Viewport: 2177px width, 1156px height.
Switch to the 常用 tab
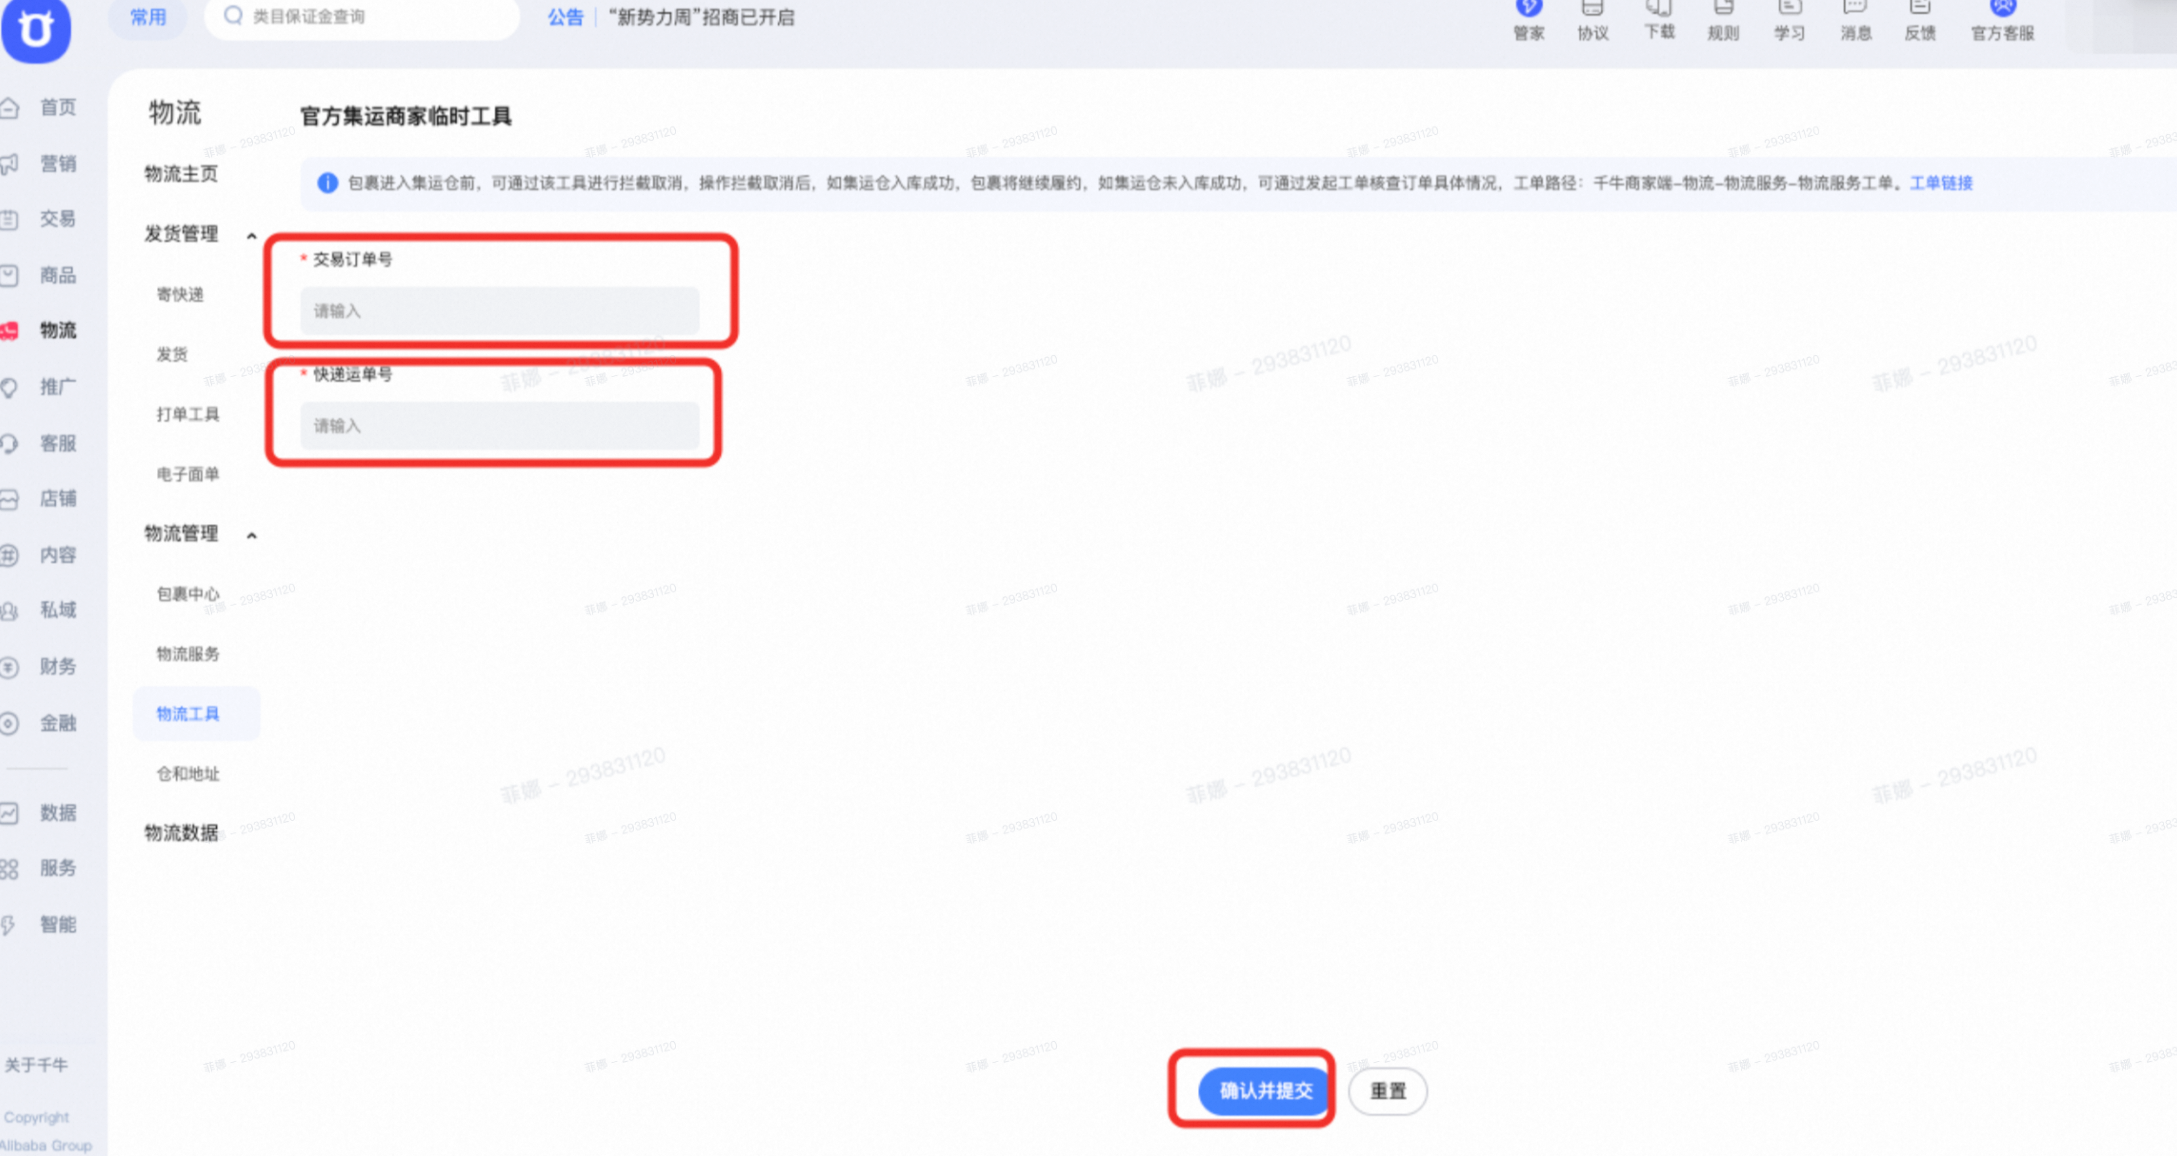(148, 17)
